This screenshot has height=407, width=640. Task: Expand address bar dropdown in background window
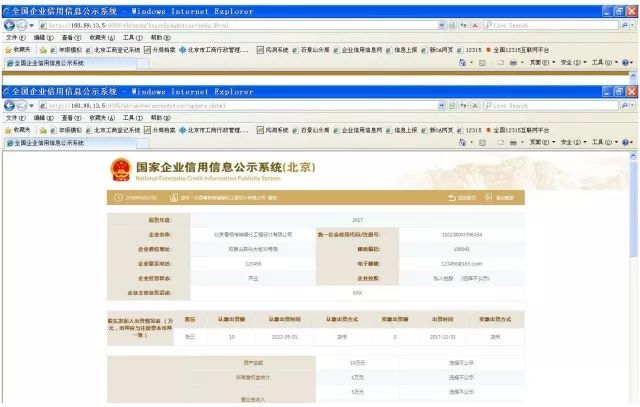click(442, 25)
